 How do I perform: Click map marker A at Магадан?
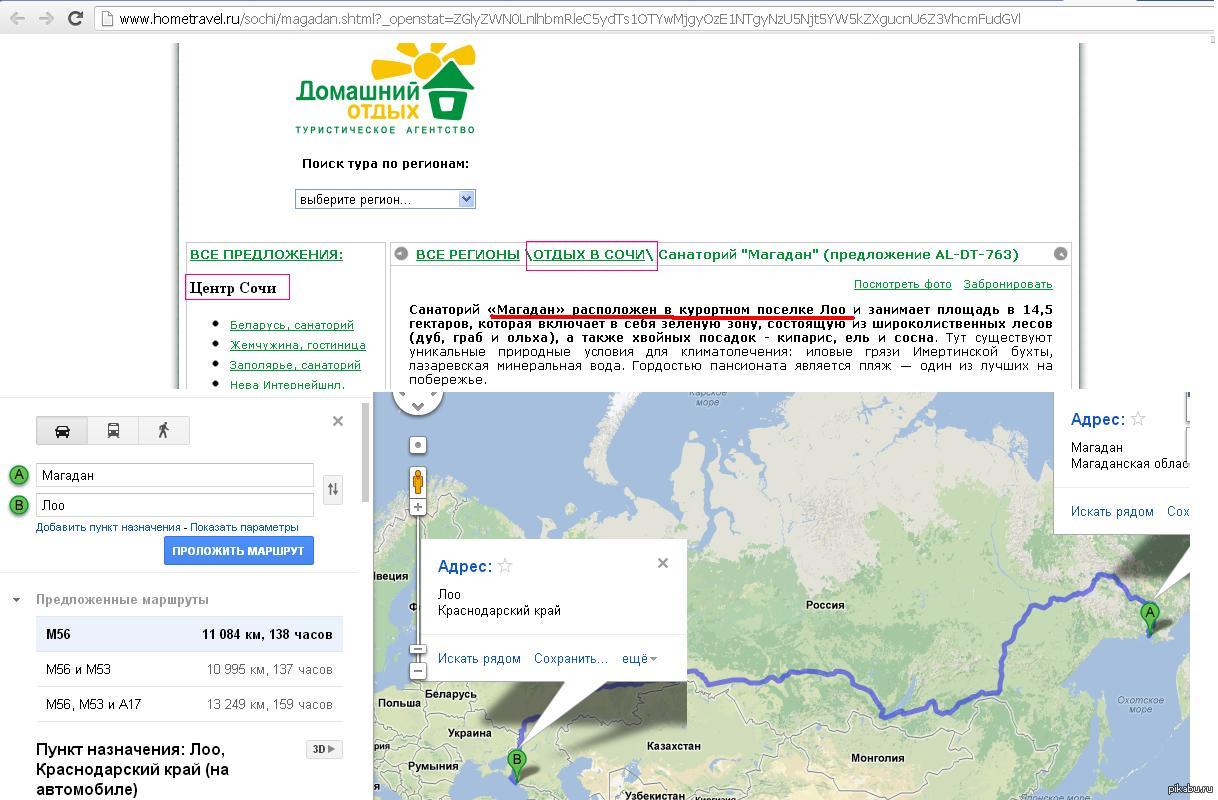pyautogui.click(x=1150, y=617)
